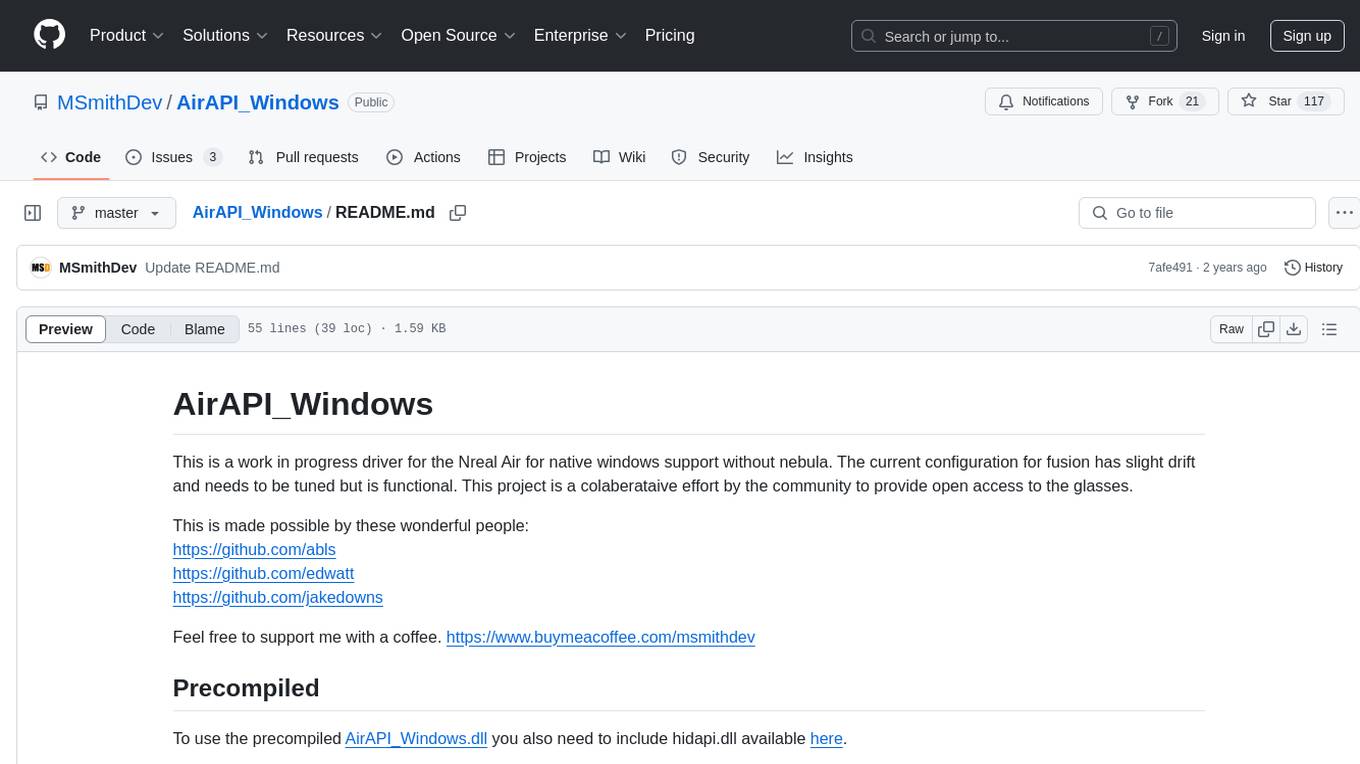Click the Notifications bell button

coord(1044,102)
